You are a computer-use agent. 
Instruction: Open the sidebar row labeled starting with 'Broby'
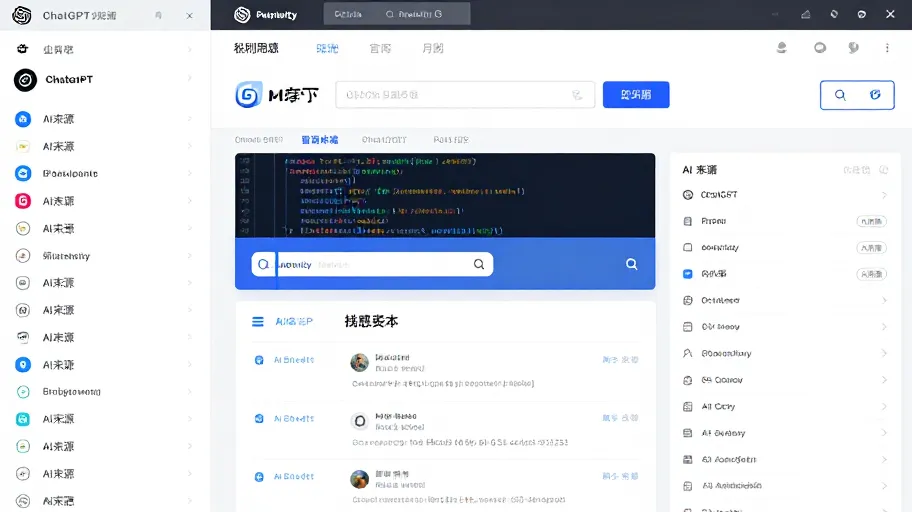pyautogui.click(x=105, y=392)
